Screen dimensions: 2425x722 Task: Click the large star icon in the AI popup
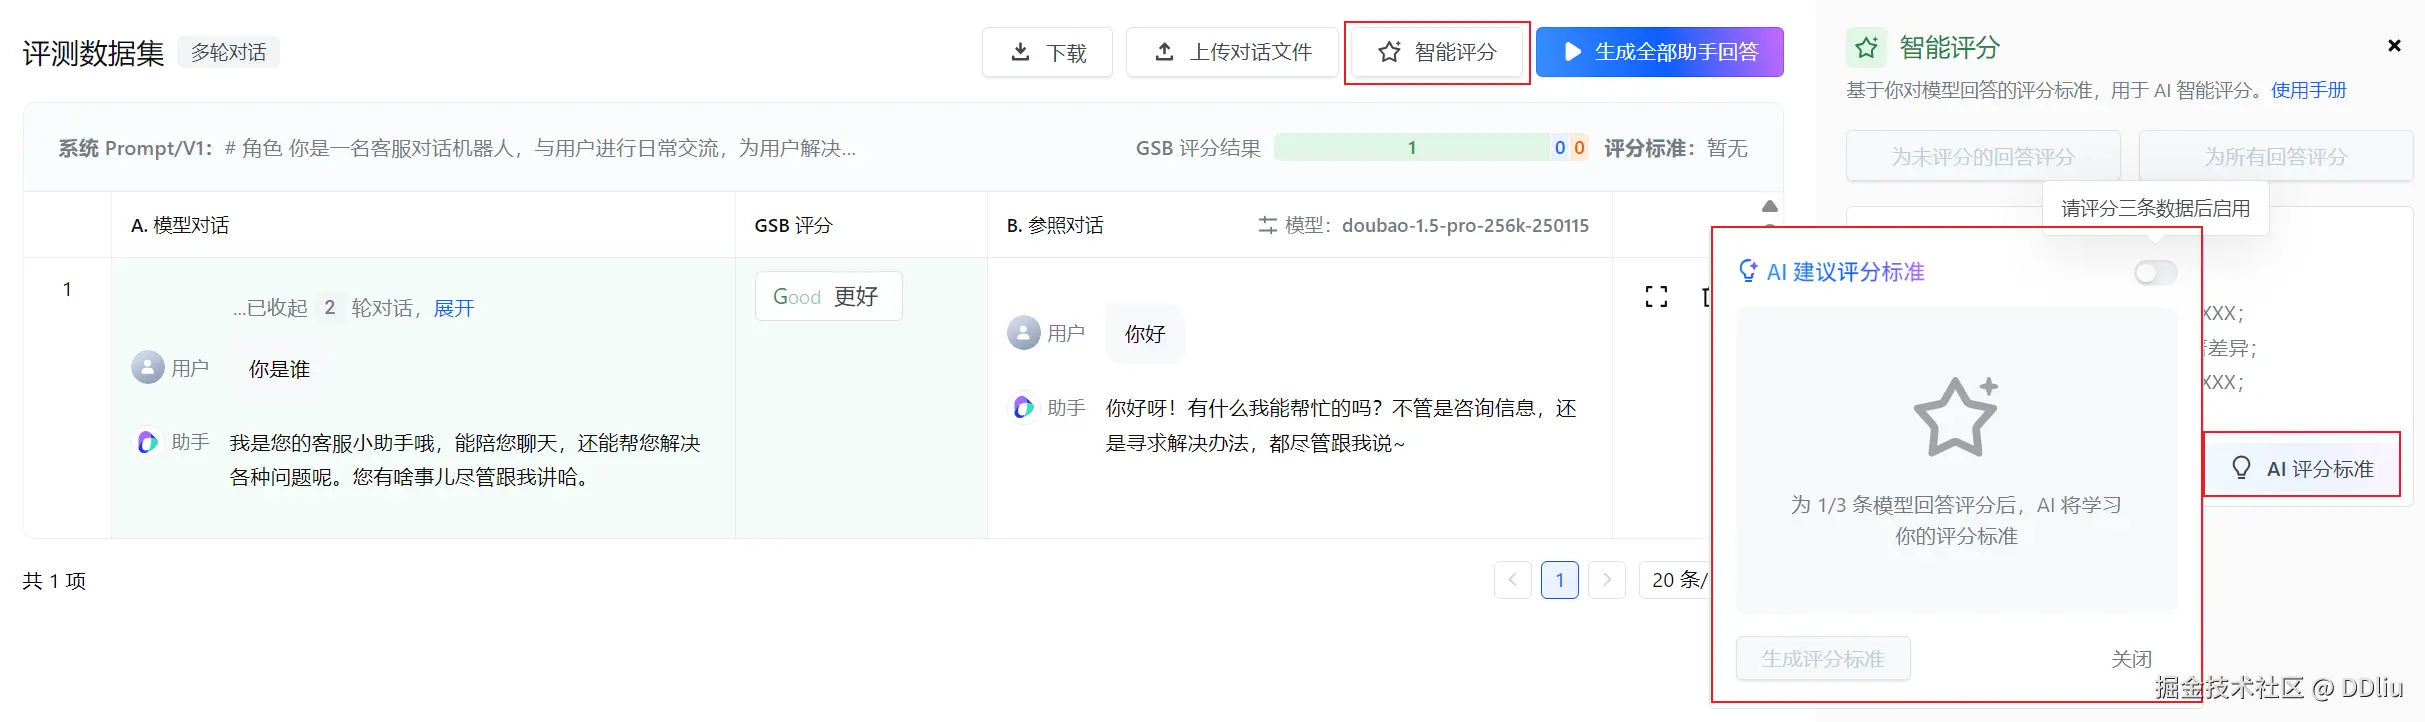[1956, 416]
